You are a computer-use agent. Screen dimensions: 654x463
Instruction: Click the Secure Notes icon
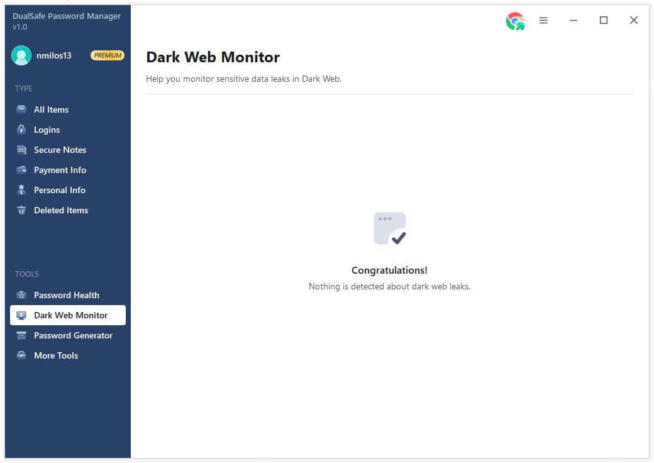pyautogui.click(x=21, y=150)
